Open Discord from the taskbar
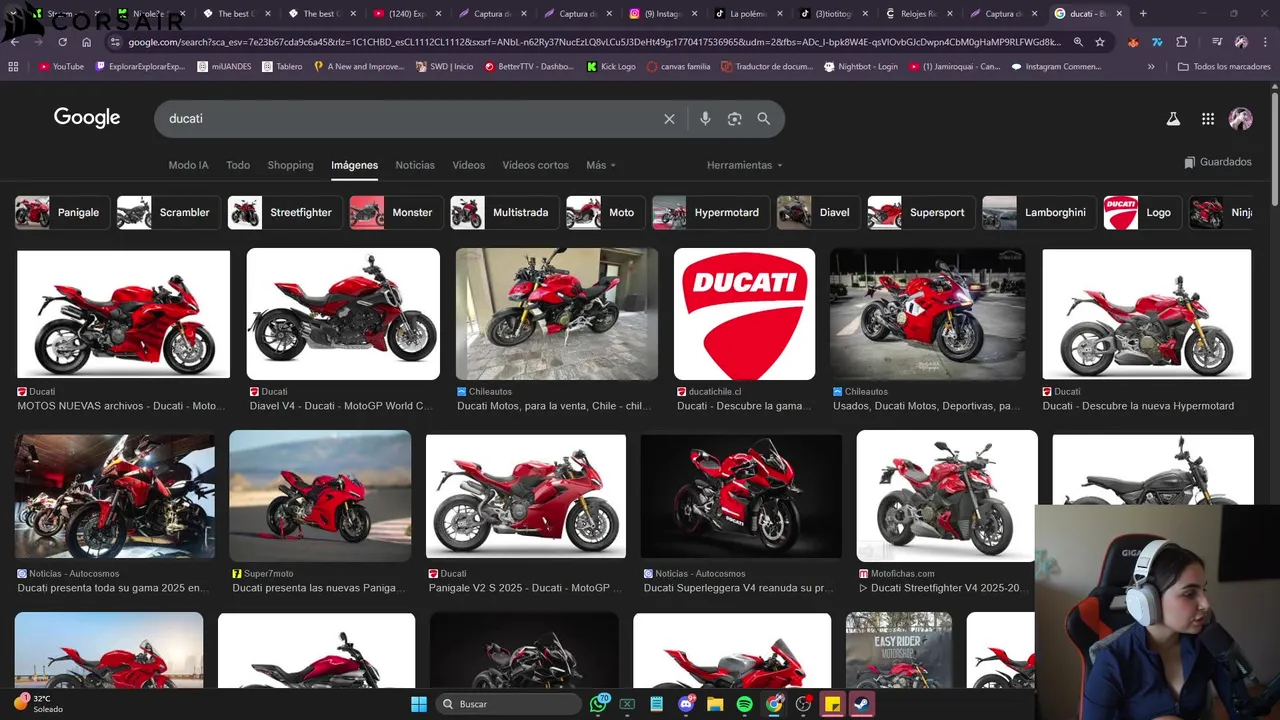The image size is (1280, 720). click(686, 704)
